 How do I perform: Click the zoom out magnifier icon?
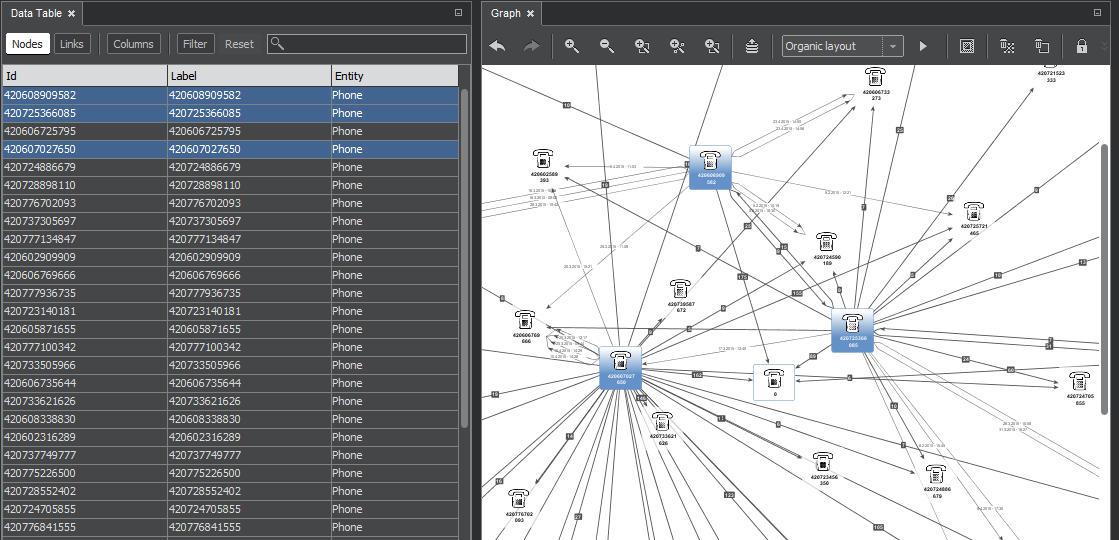point(607,46)
